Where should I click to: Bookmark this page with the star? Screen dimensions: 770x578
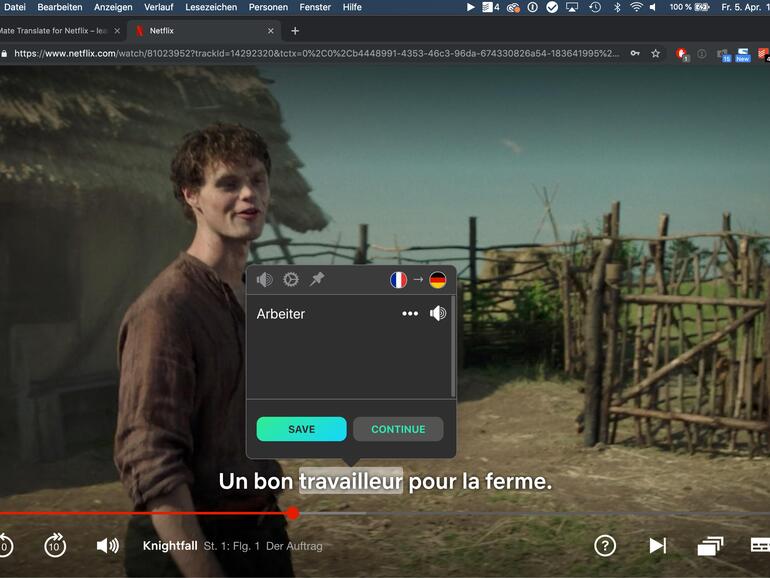tap(656, 54)
